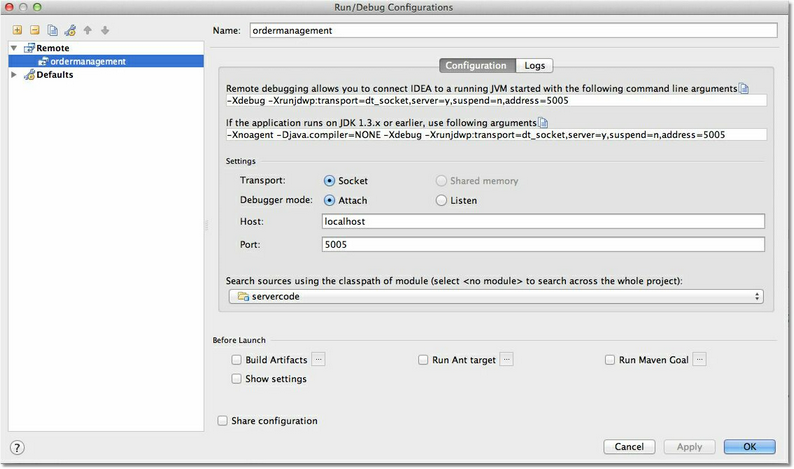Click the Apply button

coord(689,447)
